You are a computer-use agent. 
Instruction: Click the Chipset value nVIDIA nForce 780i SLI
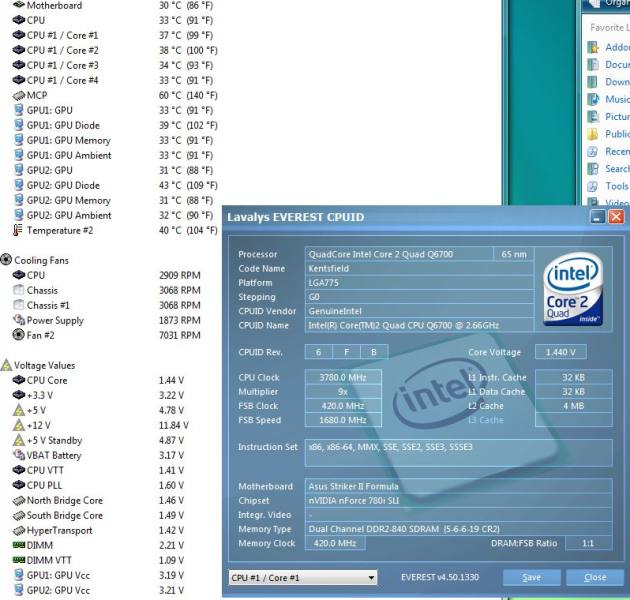[458, 500]
